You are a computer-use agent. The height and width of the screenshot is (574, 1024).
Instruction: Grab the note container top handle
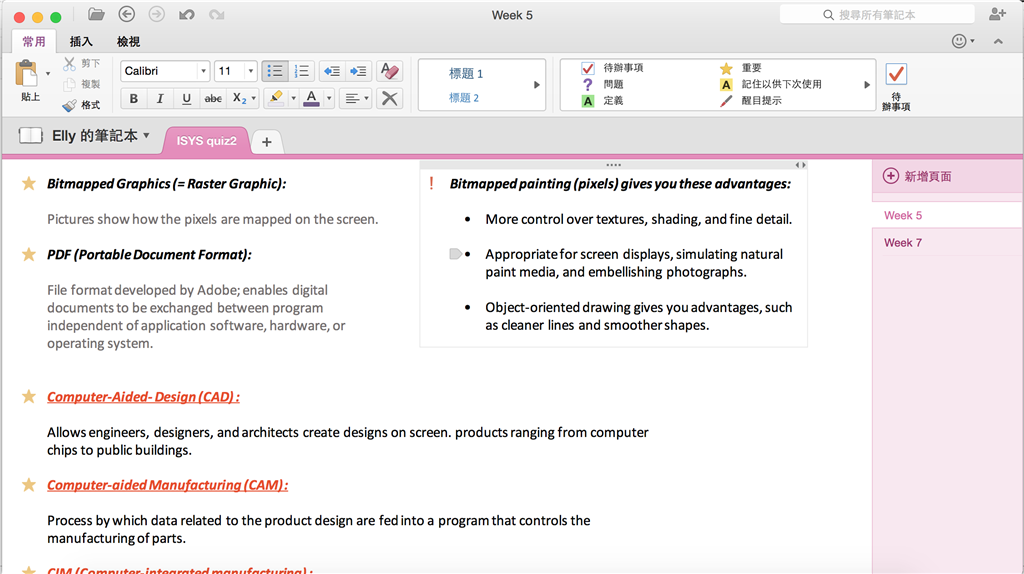[x=613, y=165]
